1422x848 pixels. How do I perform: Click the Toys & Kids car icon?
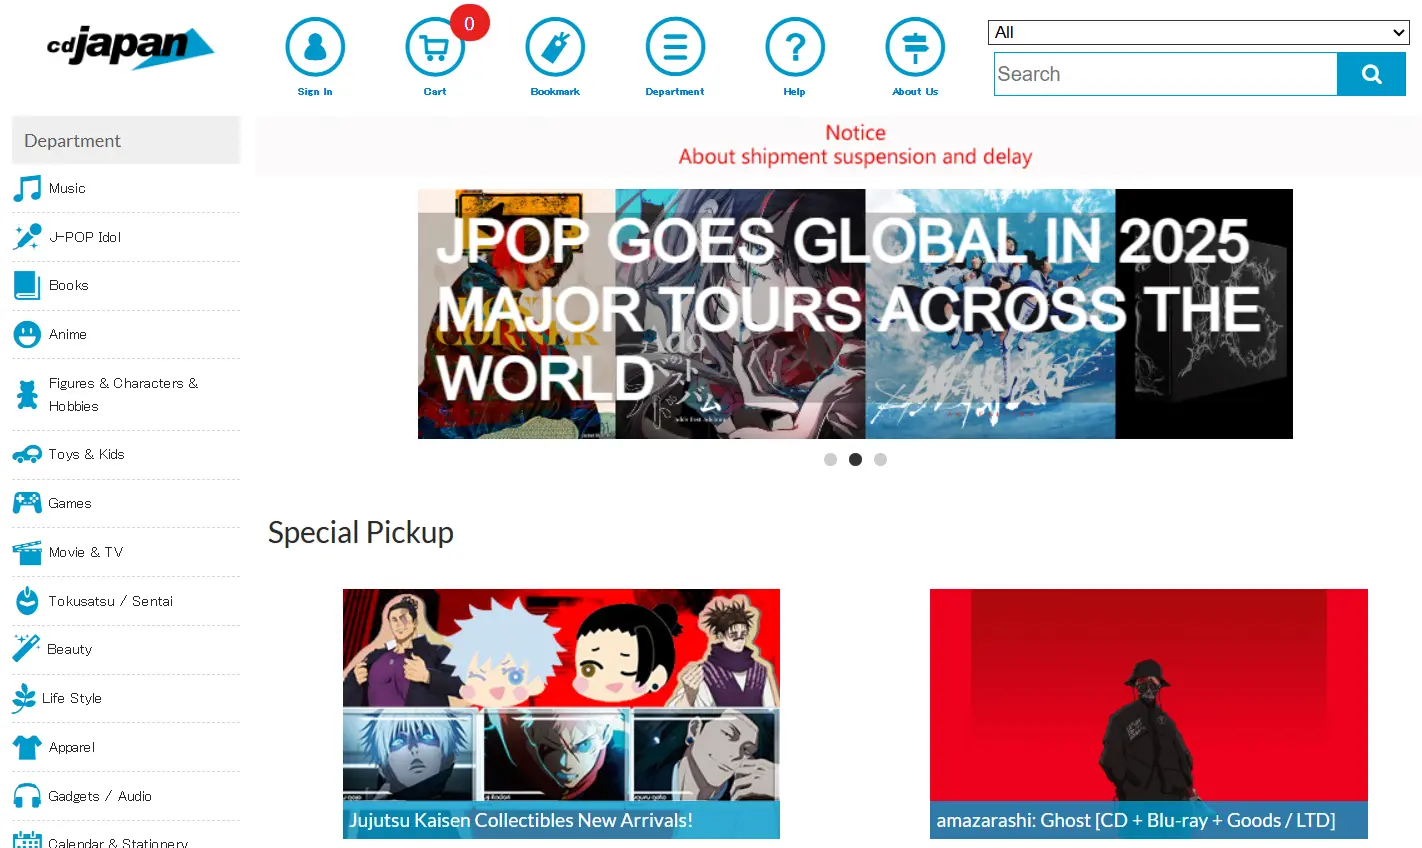pyautogui.click(x=27, y=454)
